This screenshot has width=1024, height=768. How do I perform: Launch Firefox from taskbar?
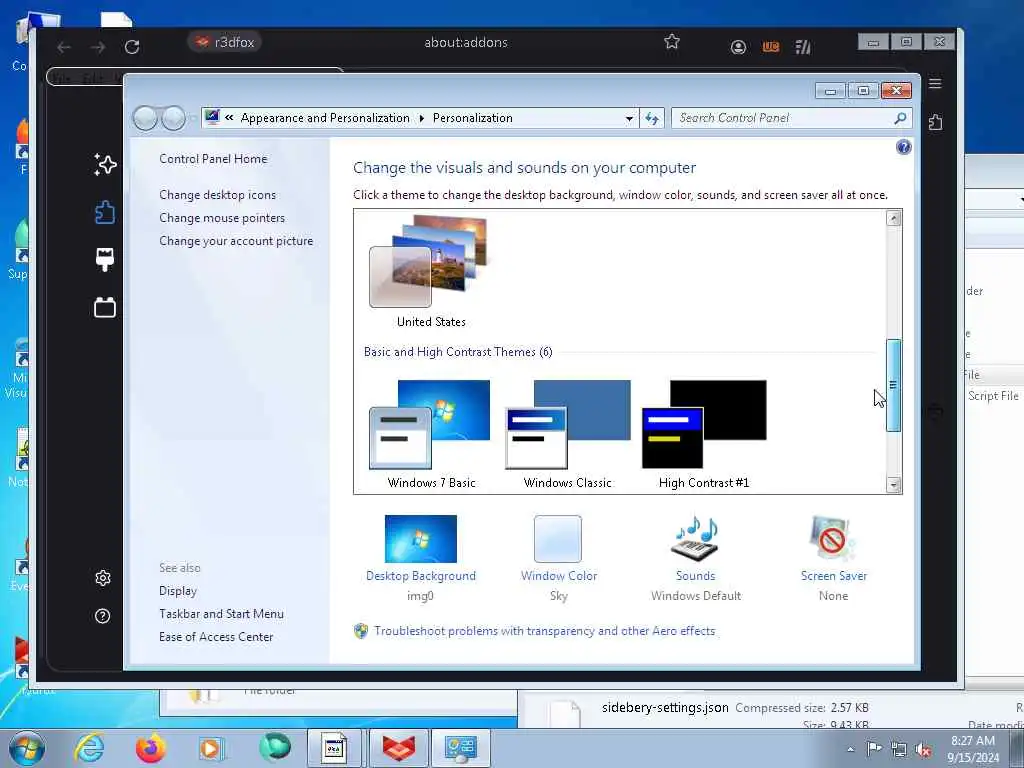151,748
